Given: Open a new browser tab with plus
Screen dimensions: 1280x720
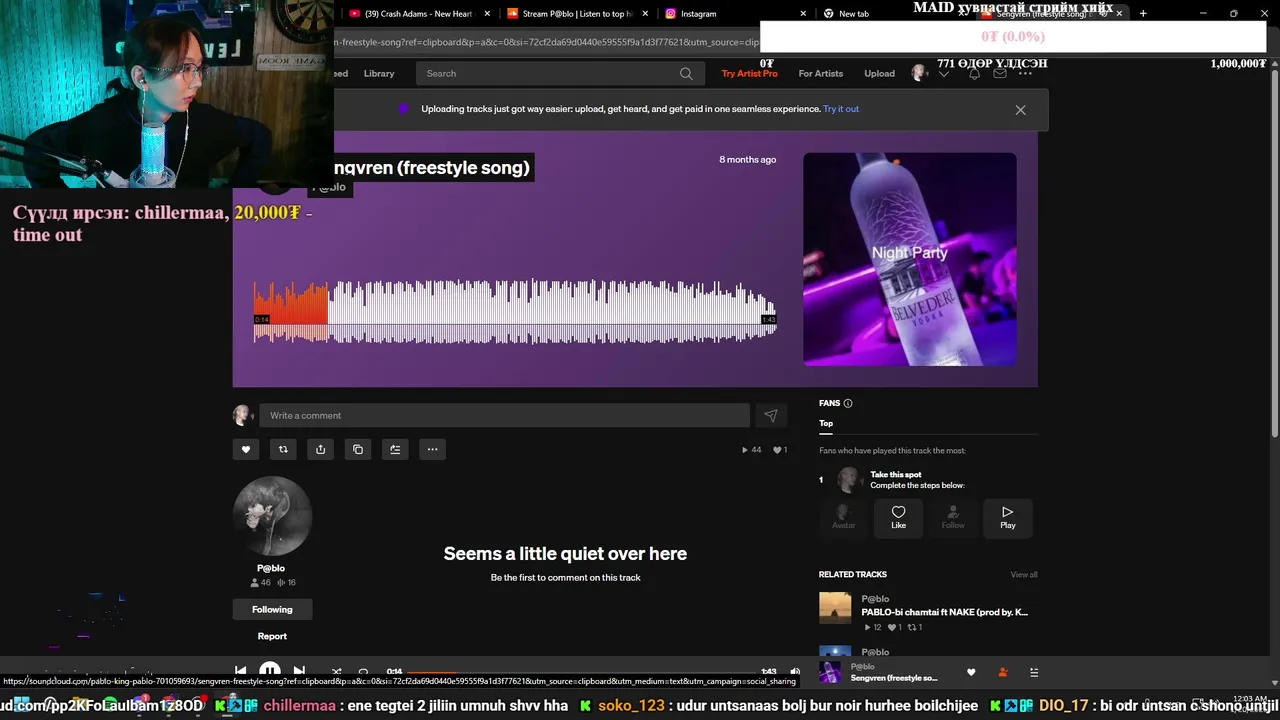Looking at the screenshot, I should [x=1143, y=14].
